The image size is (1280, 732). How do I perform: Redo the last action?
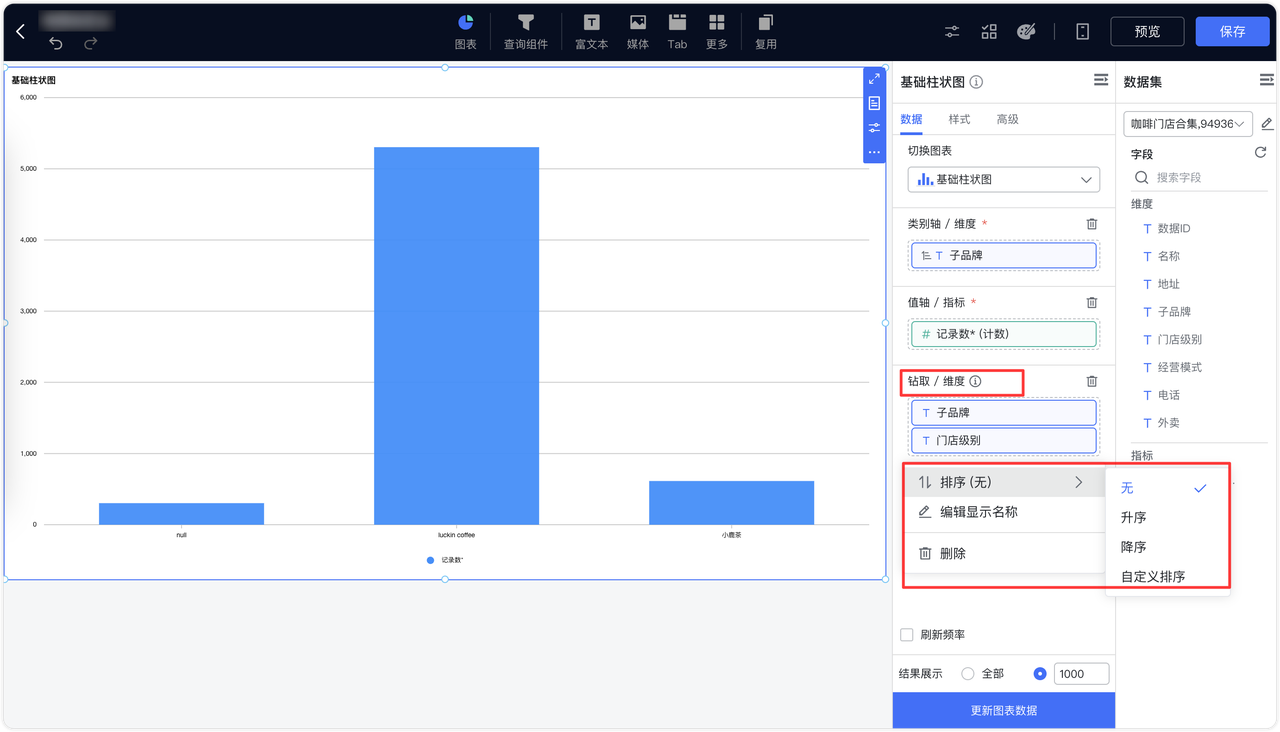coord(91,43)
